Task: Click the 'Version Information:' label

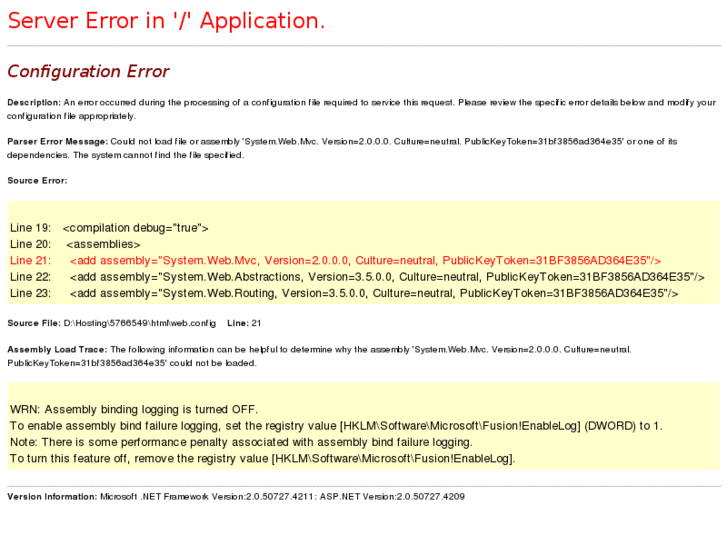Action: (x=52, y=497)
